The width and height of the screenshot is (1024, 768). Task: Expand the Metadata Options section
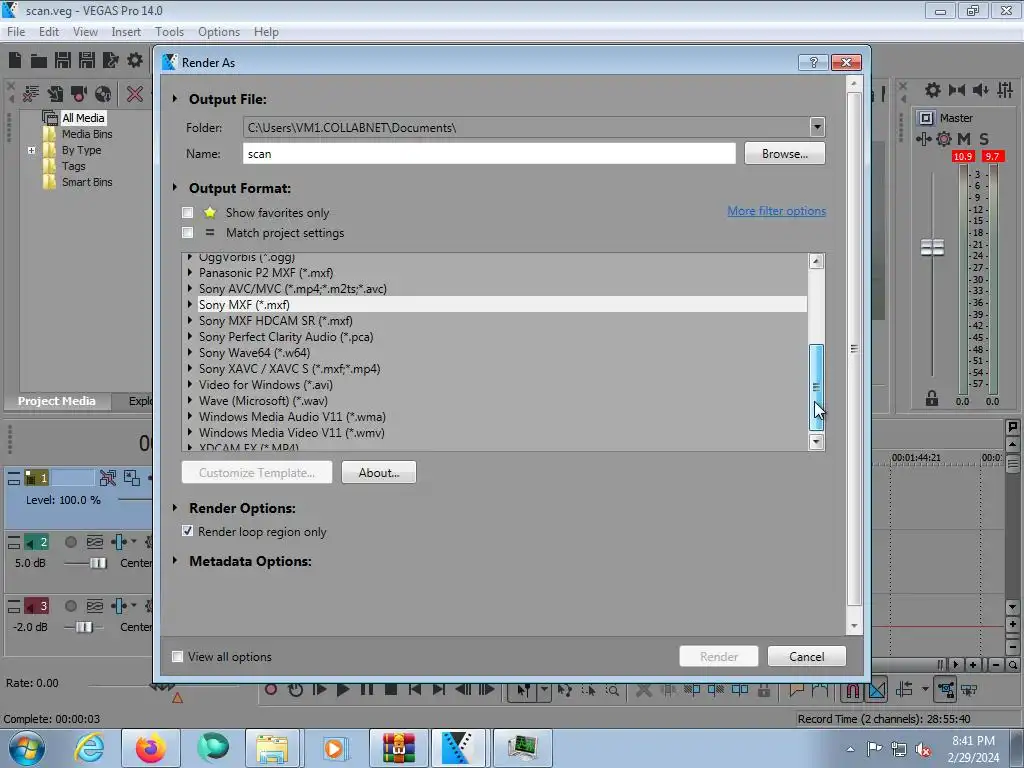click(x=175, y=560)
